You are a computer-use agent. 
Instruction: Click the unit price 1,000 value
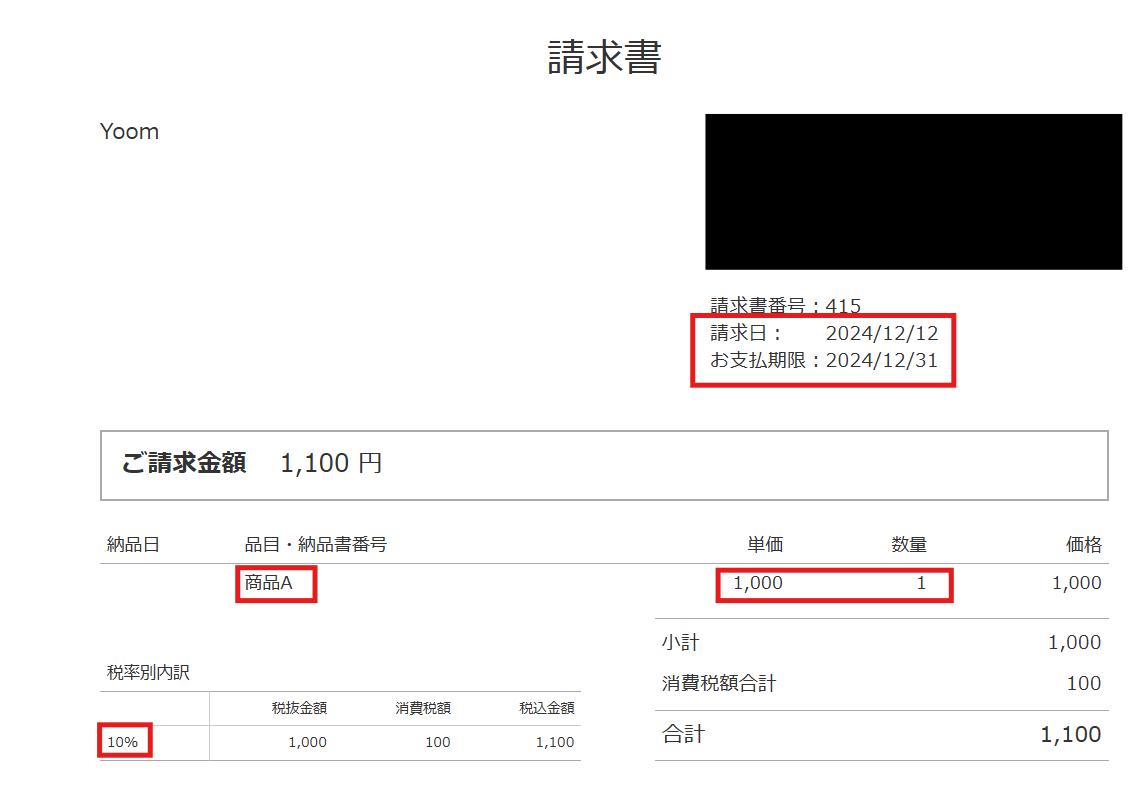tap(758, 583)
